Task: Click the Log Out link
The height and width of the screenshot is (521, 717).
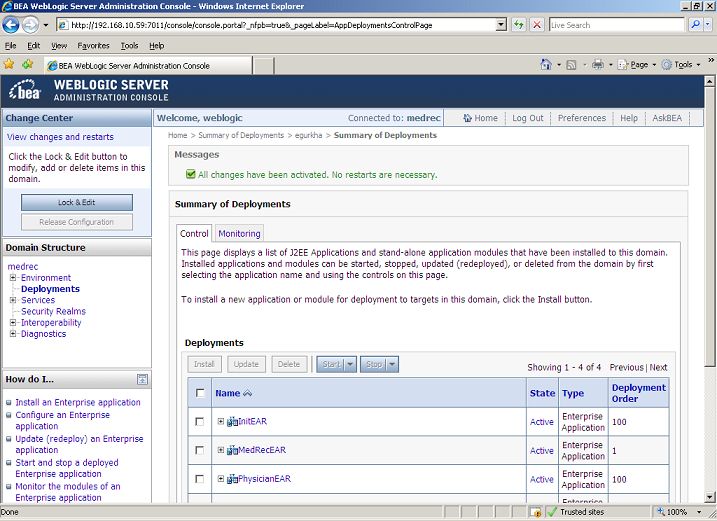Action: point(528,118)
